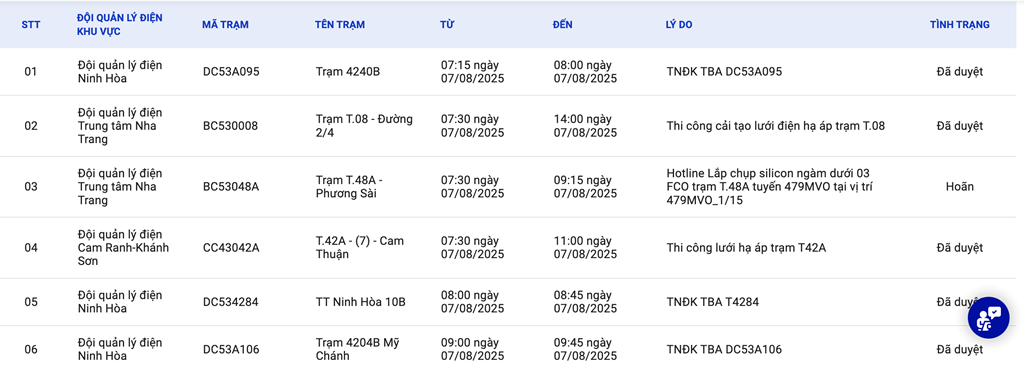Screen dimensions: 1024x372
Task: Select station code CC43042A
Action: click(231, 248)
